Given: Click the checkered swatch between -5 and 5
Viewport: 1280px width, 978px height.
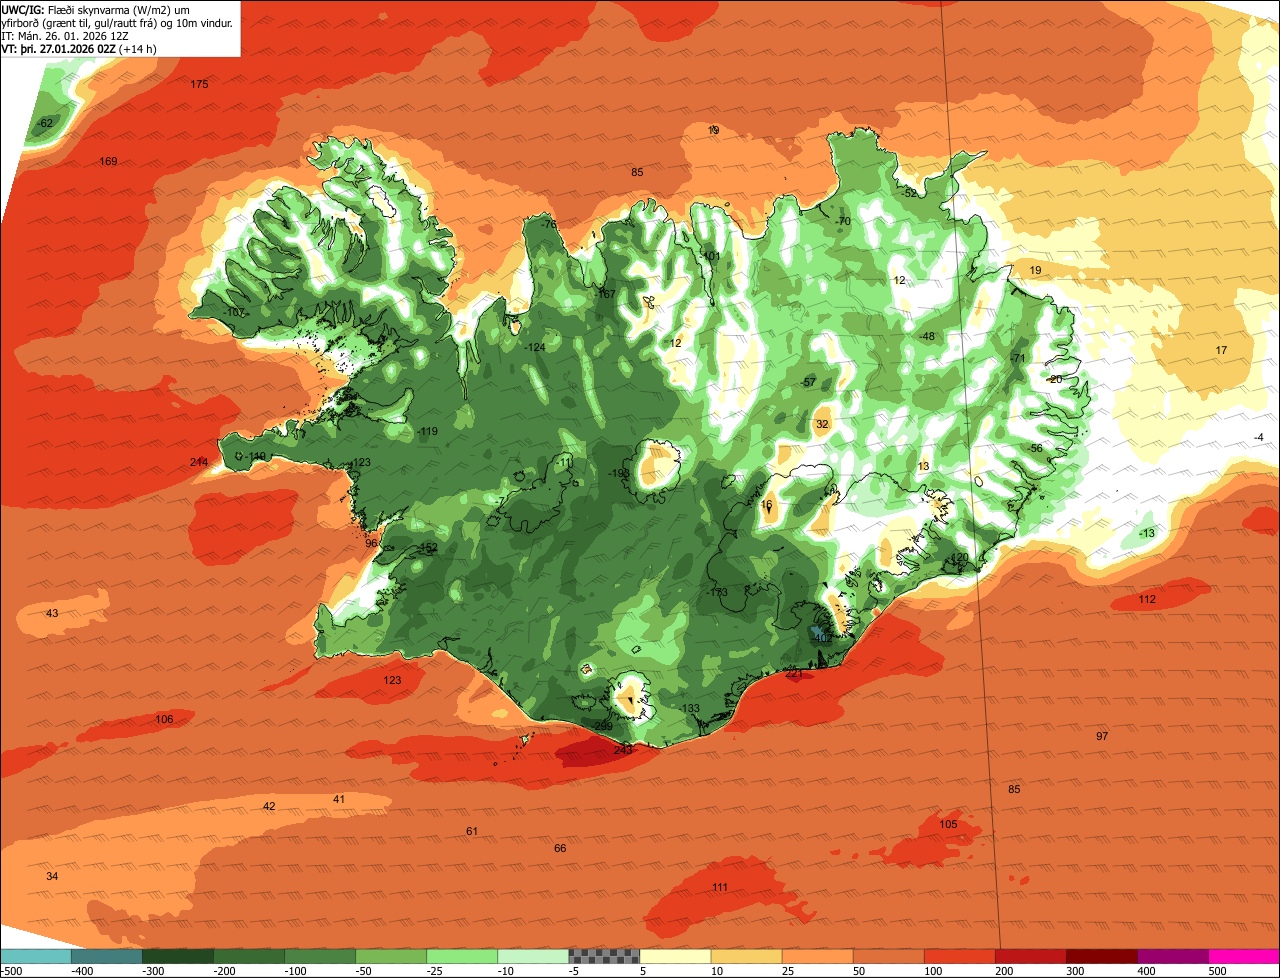Looking at the screenshot, I should tap(604, 955).
